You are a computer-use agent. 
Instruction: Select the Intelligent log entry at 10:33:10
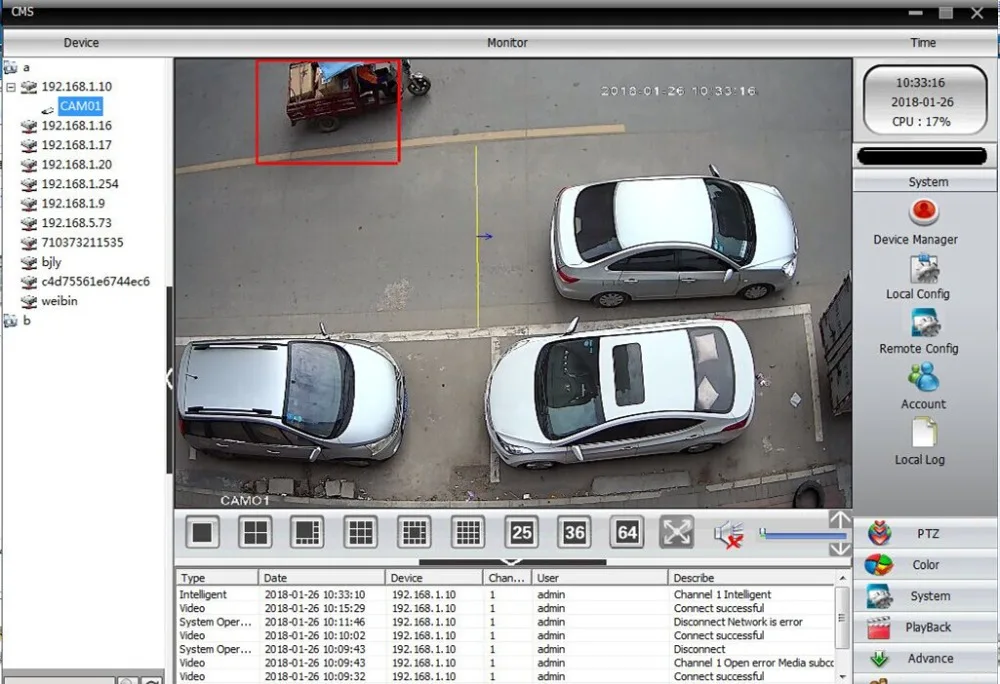505,594
